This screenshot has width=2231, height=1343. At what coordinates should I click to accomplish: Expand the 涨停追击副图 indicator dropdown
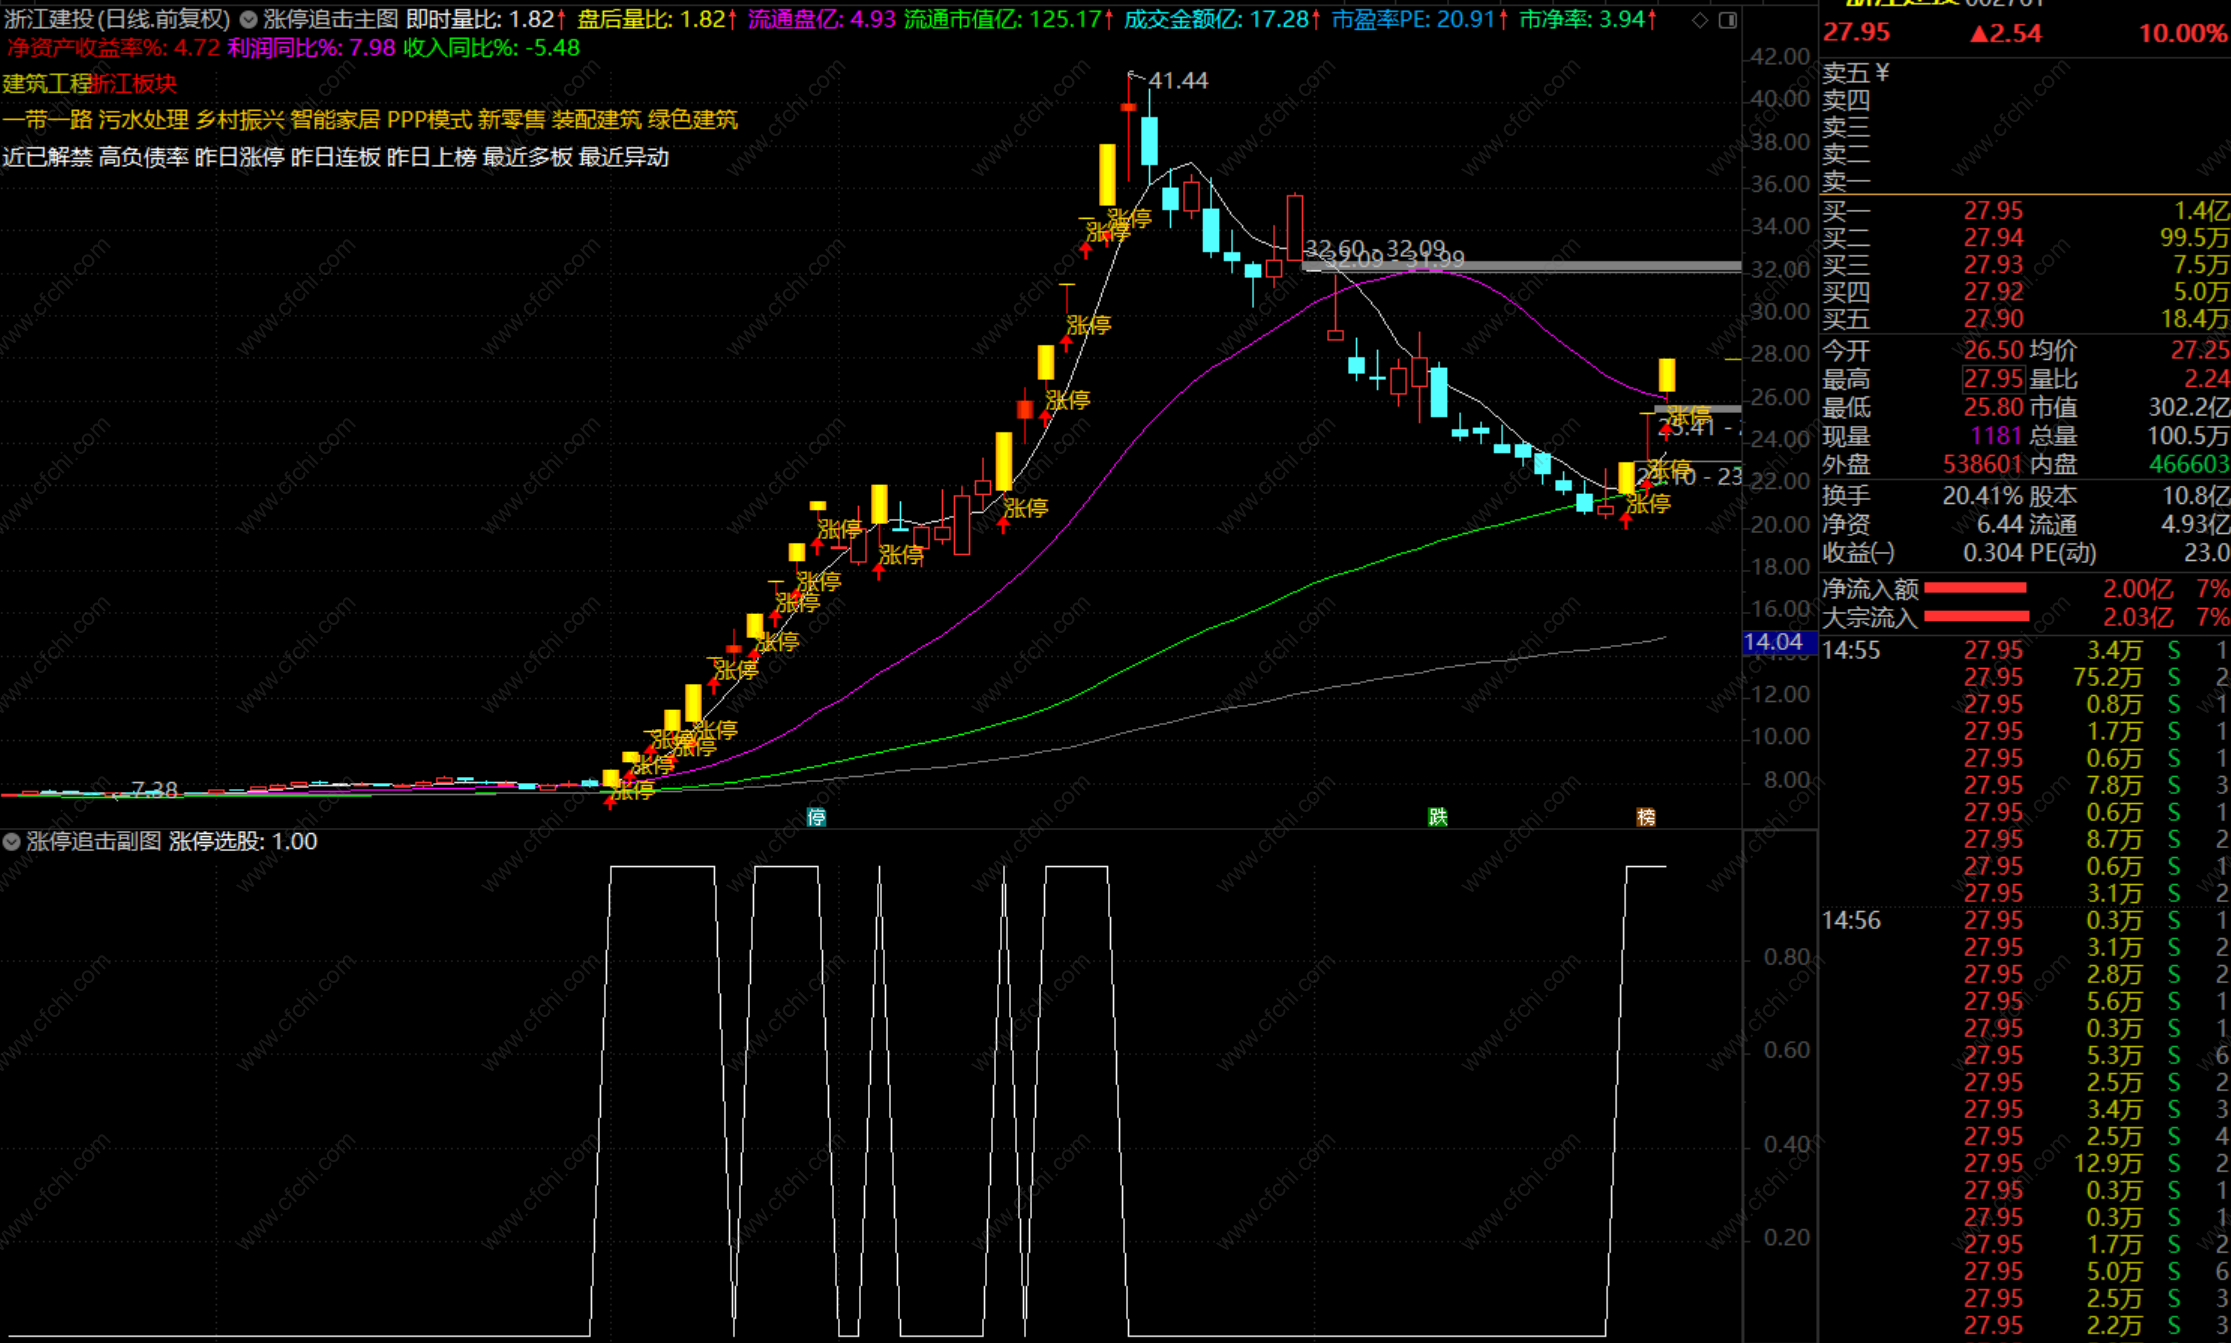point(12,841)
